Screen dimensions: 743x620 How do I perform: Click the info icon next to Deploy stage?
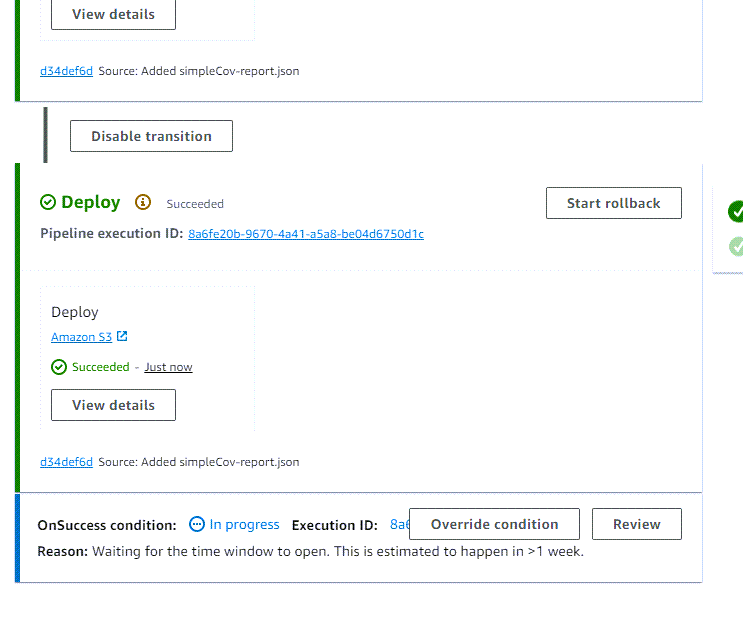pyautogui.click(x=143, y=203)
